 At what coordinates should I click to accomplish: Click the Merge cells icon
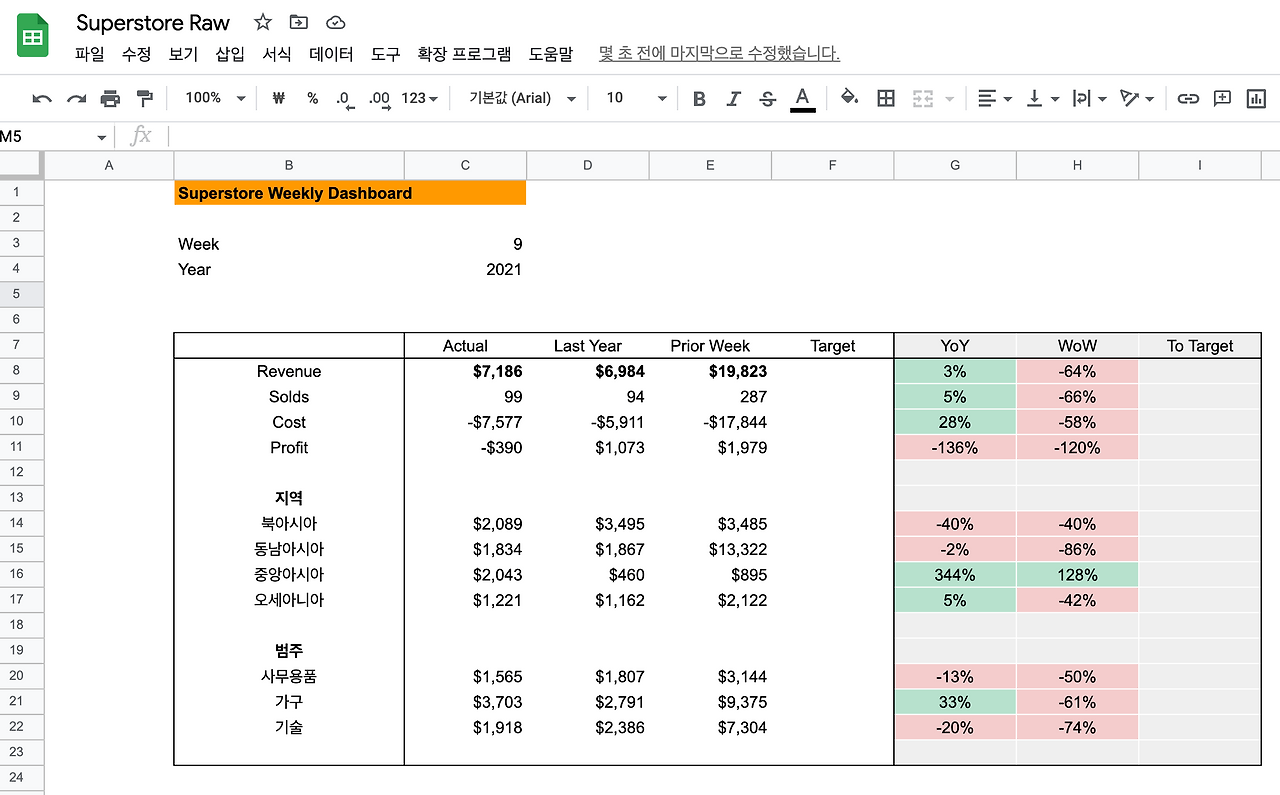(x=922, y=98)
